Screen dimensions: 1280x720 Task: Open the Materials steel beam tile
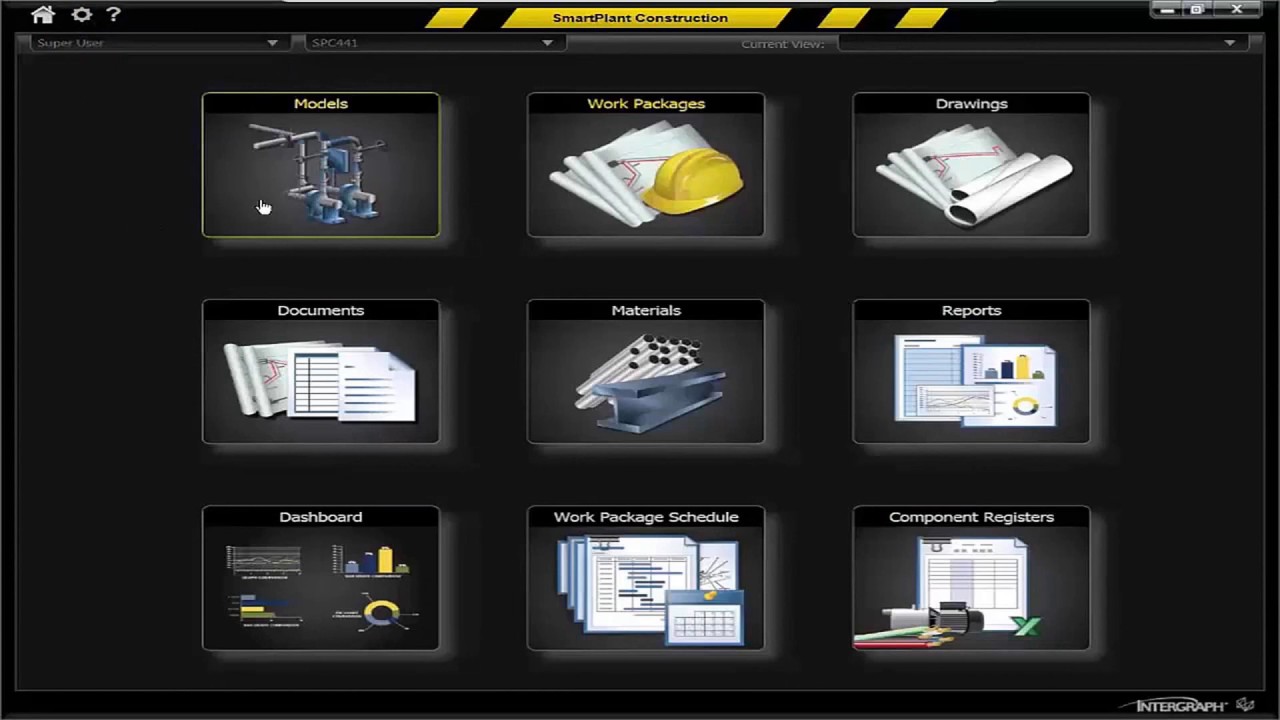(645, 371)
